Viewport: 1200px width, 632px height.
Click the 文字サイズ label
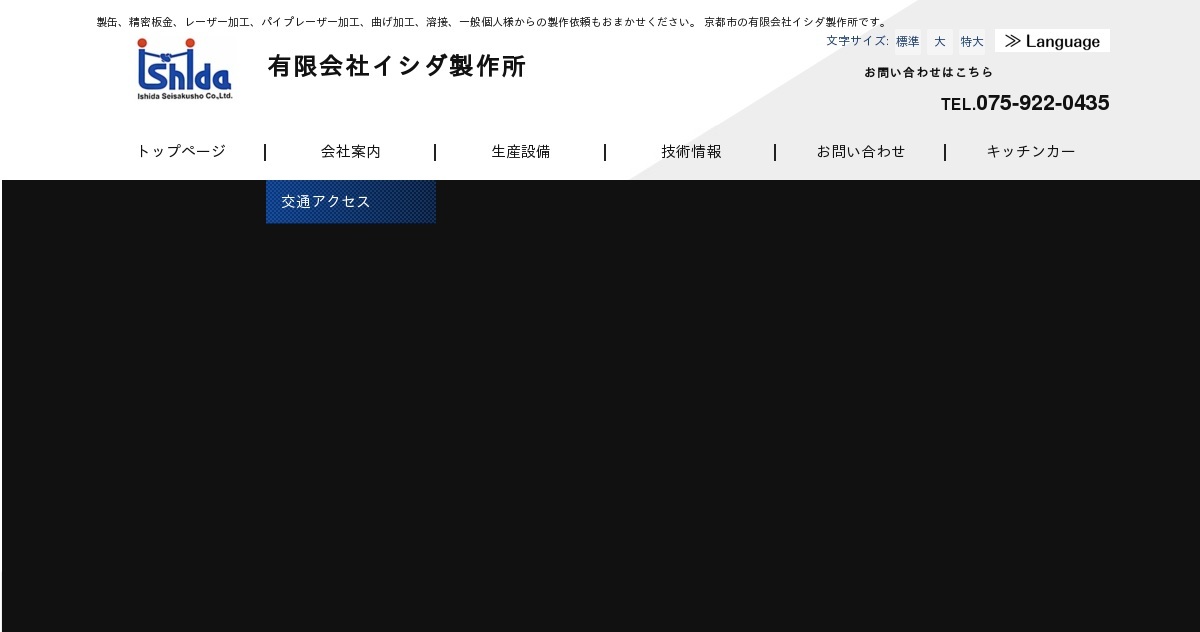click(857, 41)
